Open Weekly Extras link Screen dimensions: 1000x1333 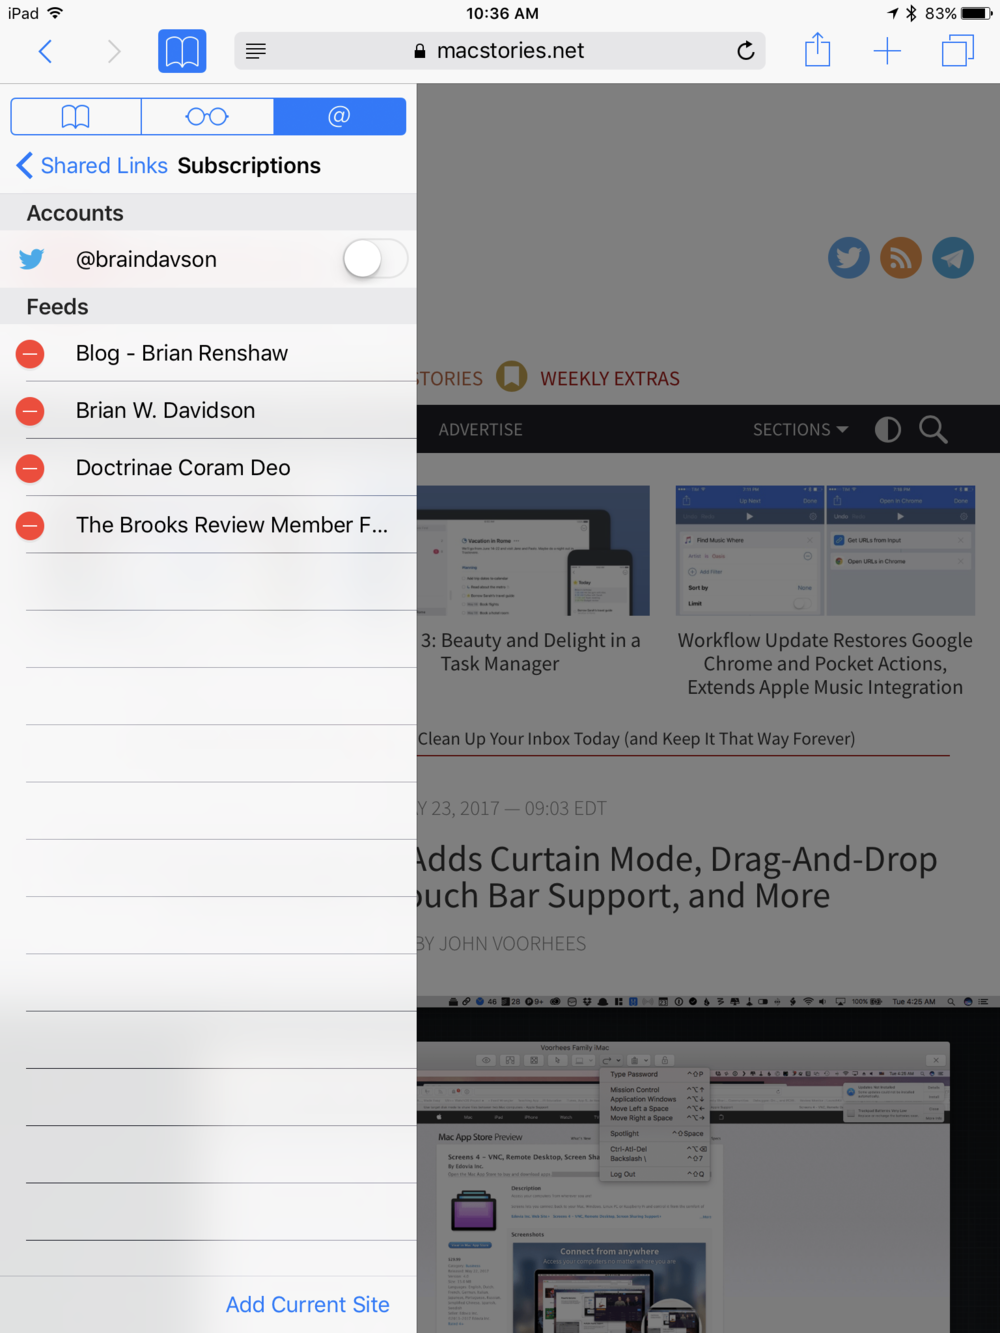click(x=609, y=379)
